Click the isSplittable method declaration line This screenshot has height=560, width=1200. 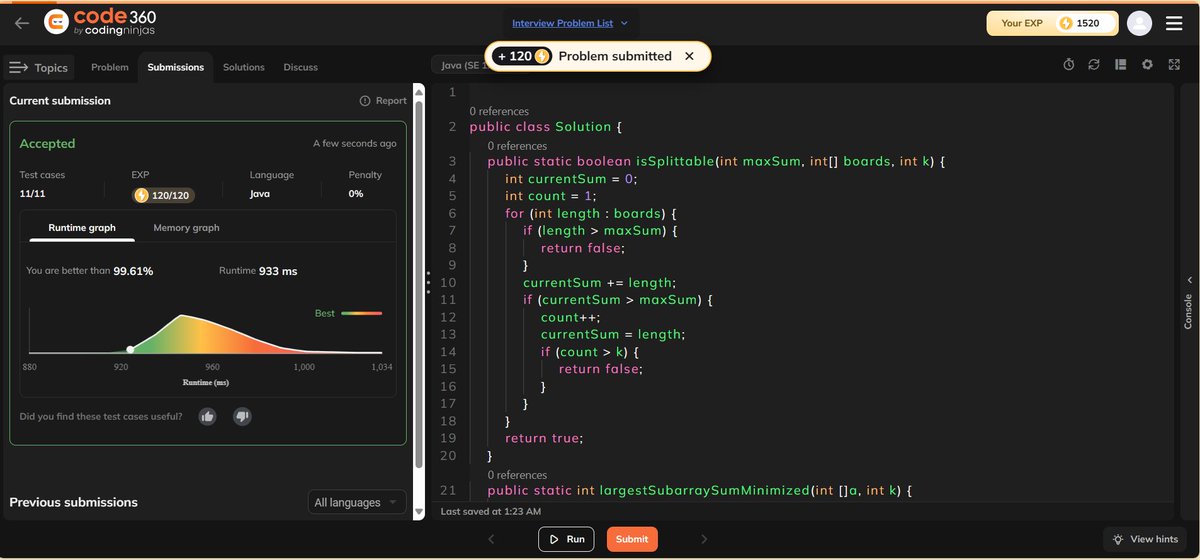[x=716, y=161]
